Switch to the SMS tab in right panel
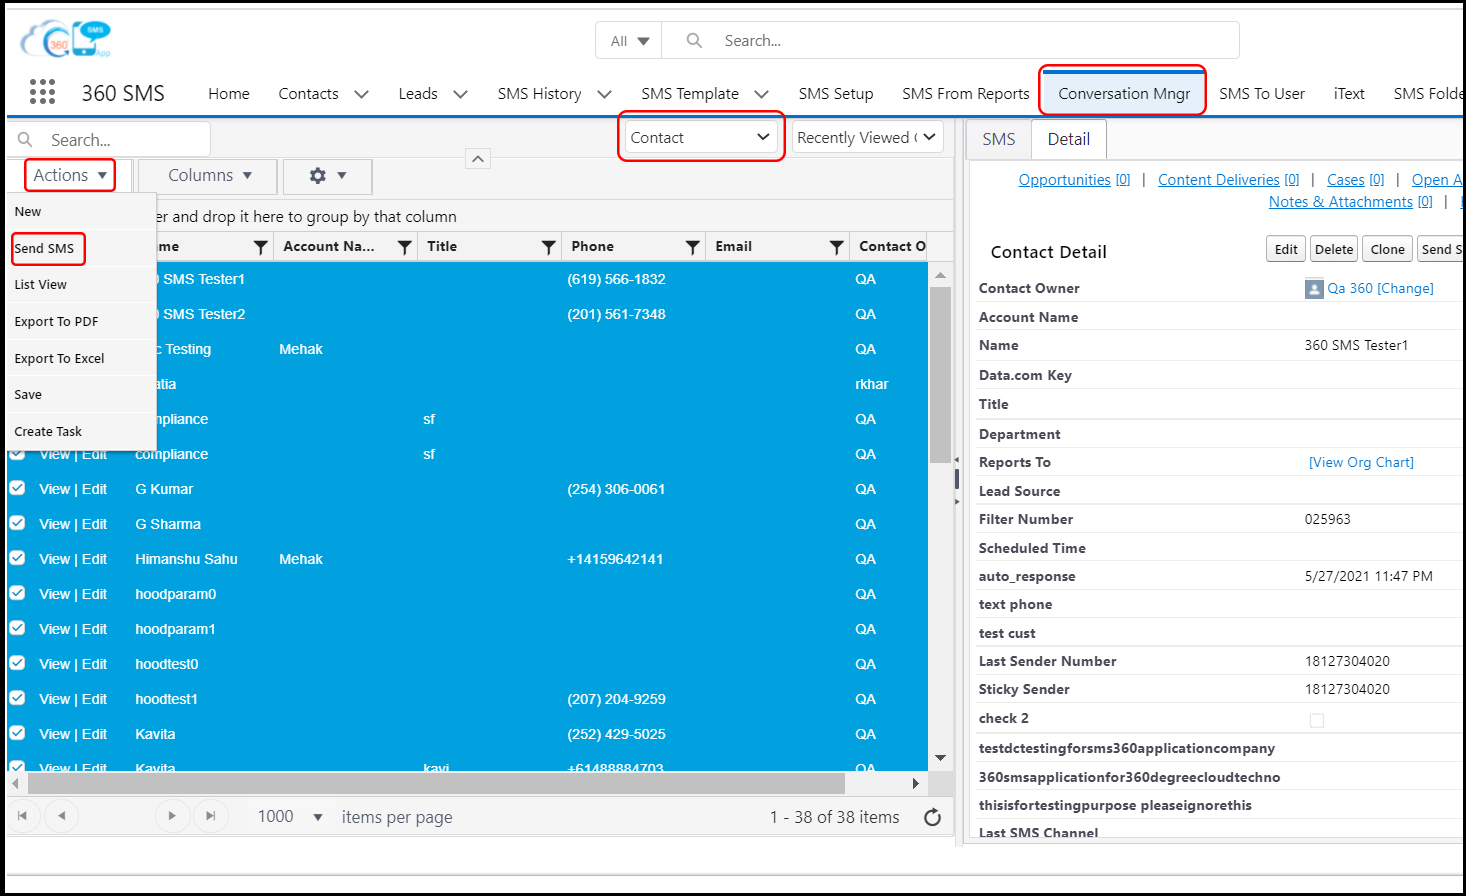The image size is (1466, 896). pyautogui.click(x=999, y=139)
